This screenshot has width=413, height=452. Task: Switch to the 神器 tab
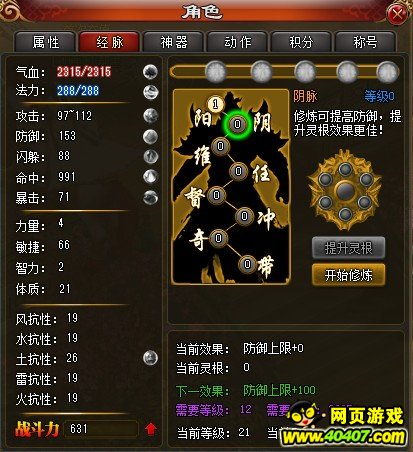(173, 42)
